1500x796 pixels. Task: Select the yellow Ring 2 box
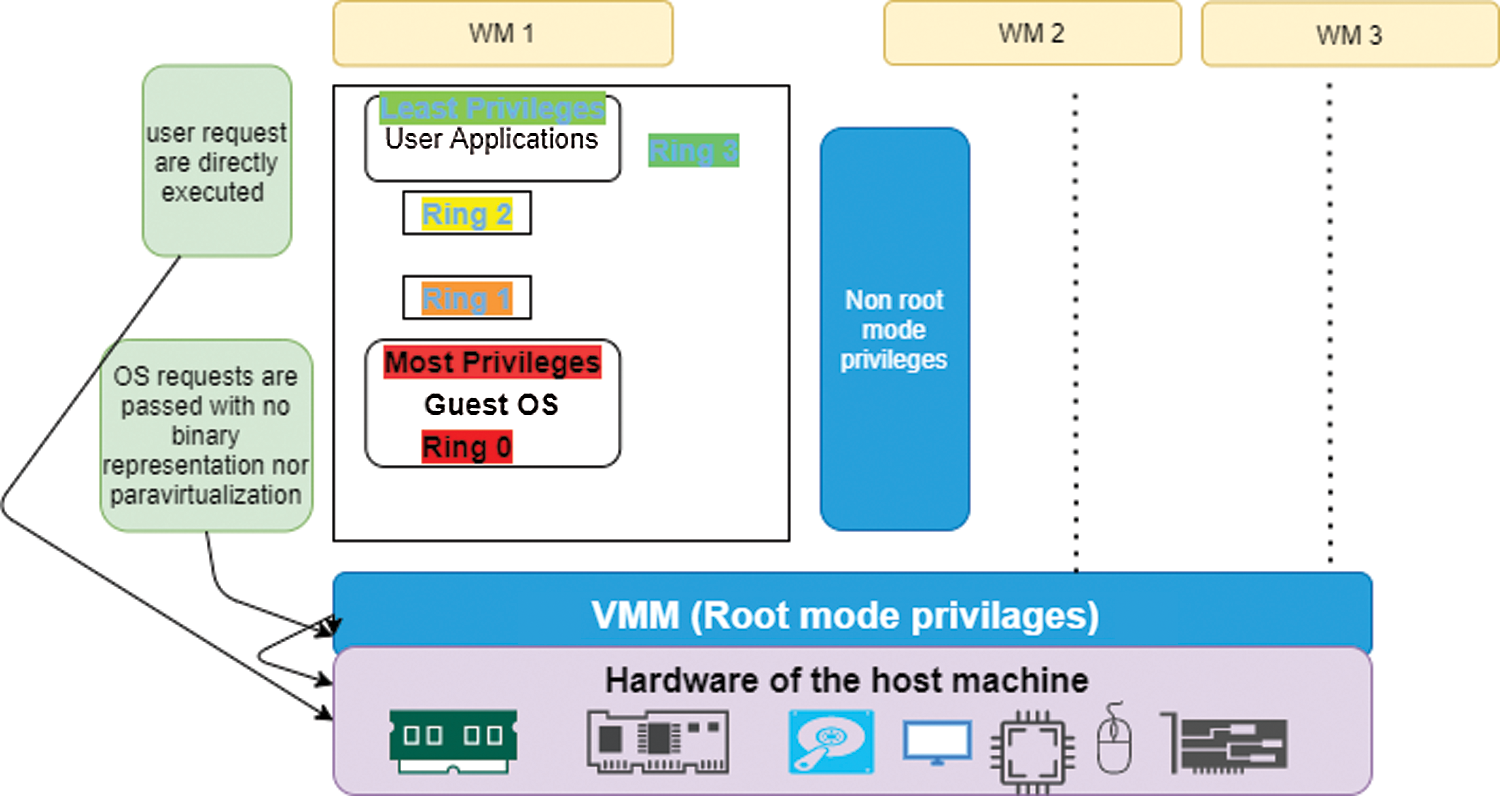(x=467, y=214)
